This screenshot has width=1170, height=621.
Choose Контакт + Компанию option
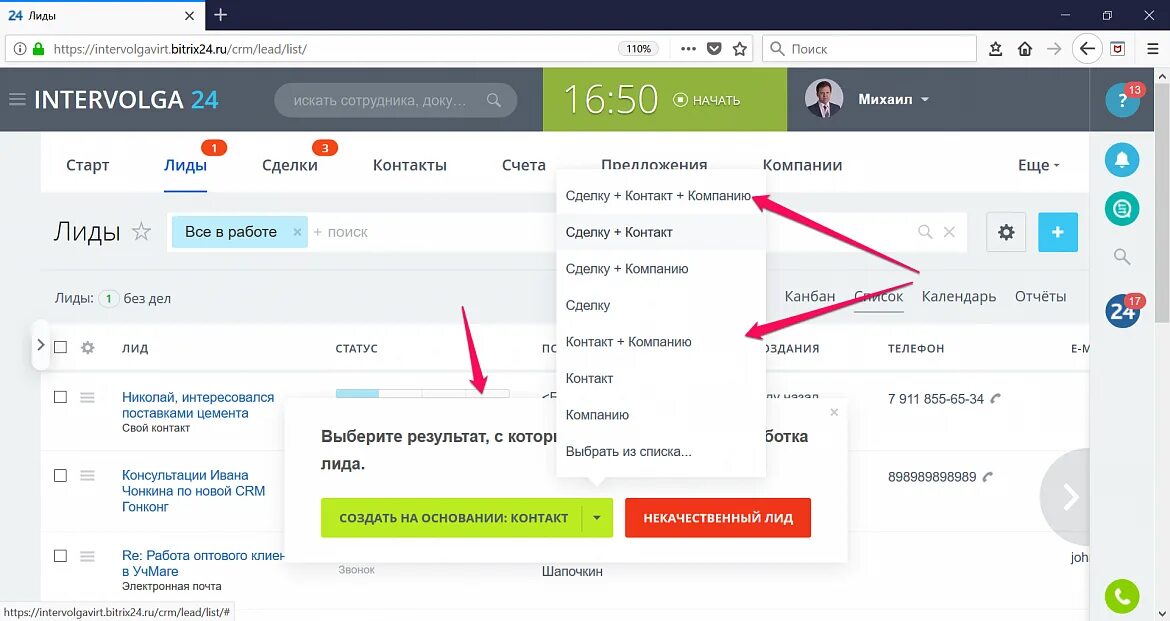[x=661, y=342]
